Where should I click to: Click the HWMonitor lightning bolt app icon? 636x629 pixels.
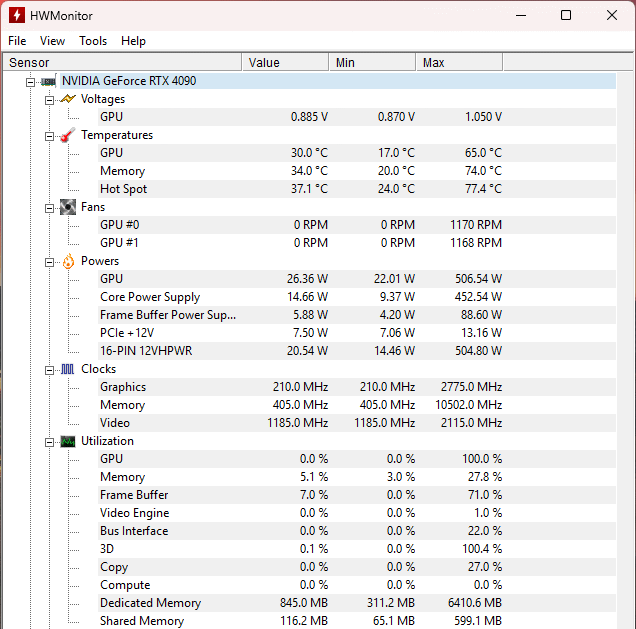[x=16, y=15]
